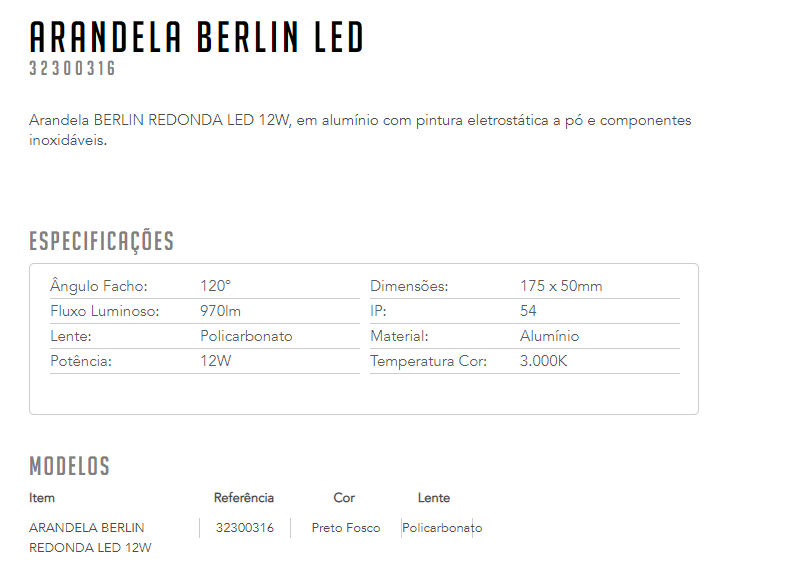Click the MODELOS section heading

click(x=69, y=466)
